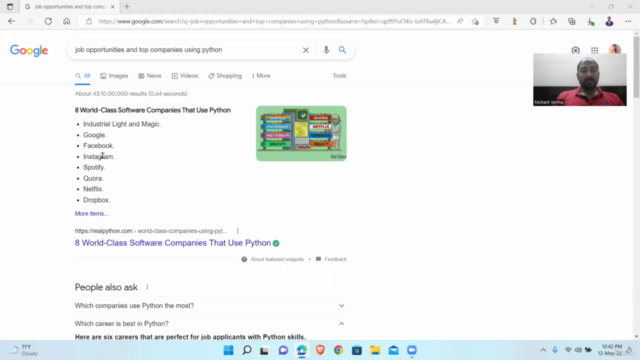640x360 pixels.
Task: Click the Netflix list item
Action: (93, 189)
